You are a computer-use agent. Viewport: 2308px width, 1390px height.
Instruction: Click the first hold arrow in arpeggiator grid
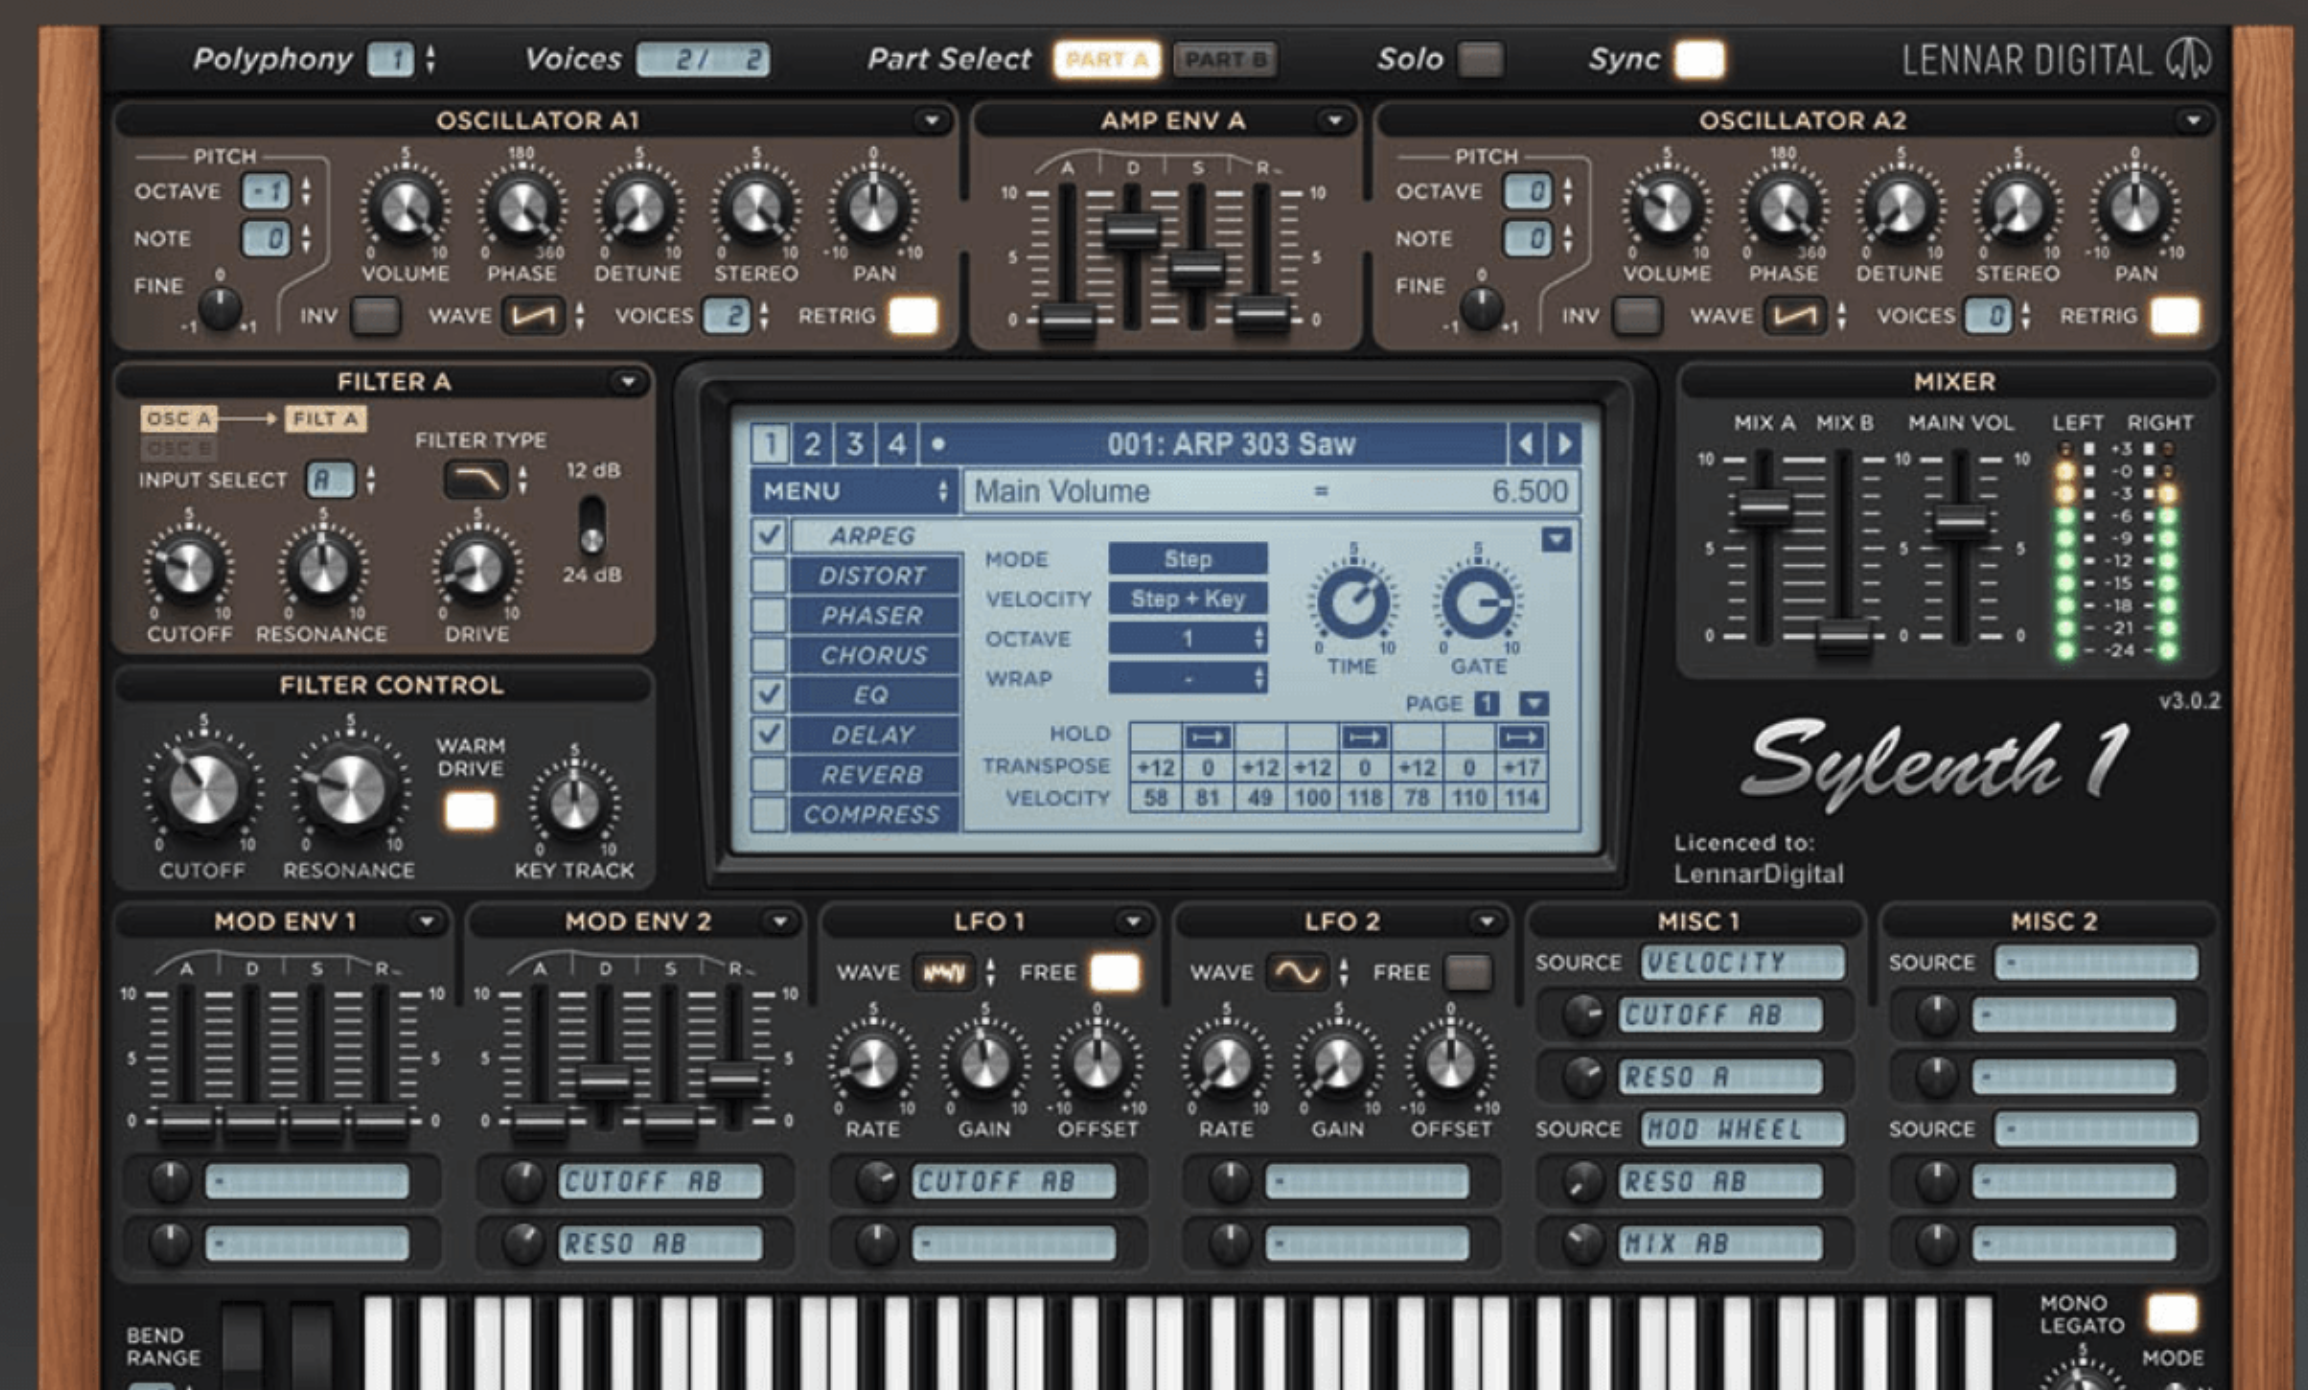[x=1207, y=737]
